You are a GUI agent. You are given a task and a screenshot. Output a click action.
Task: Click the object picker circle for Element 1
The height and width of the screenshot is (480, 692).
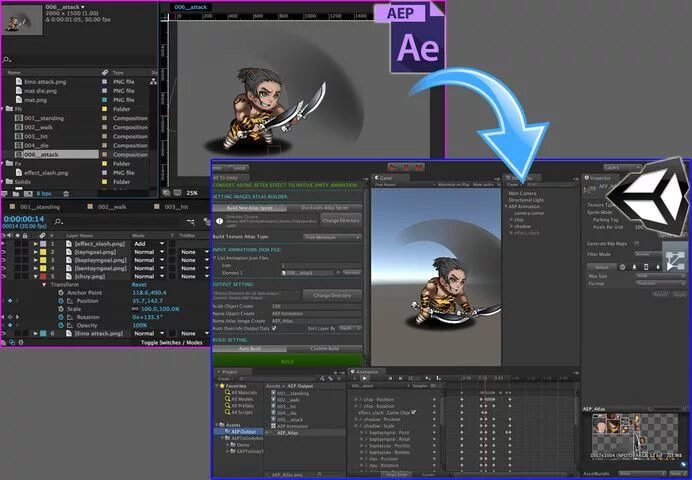click(x=338, y=273)
